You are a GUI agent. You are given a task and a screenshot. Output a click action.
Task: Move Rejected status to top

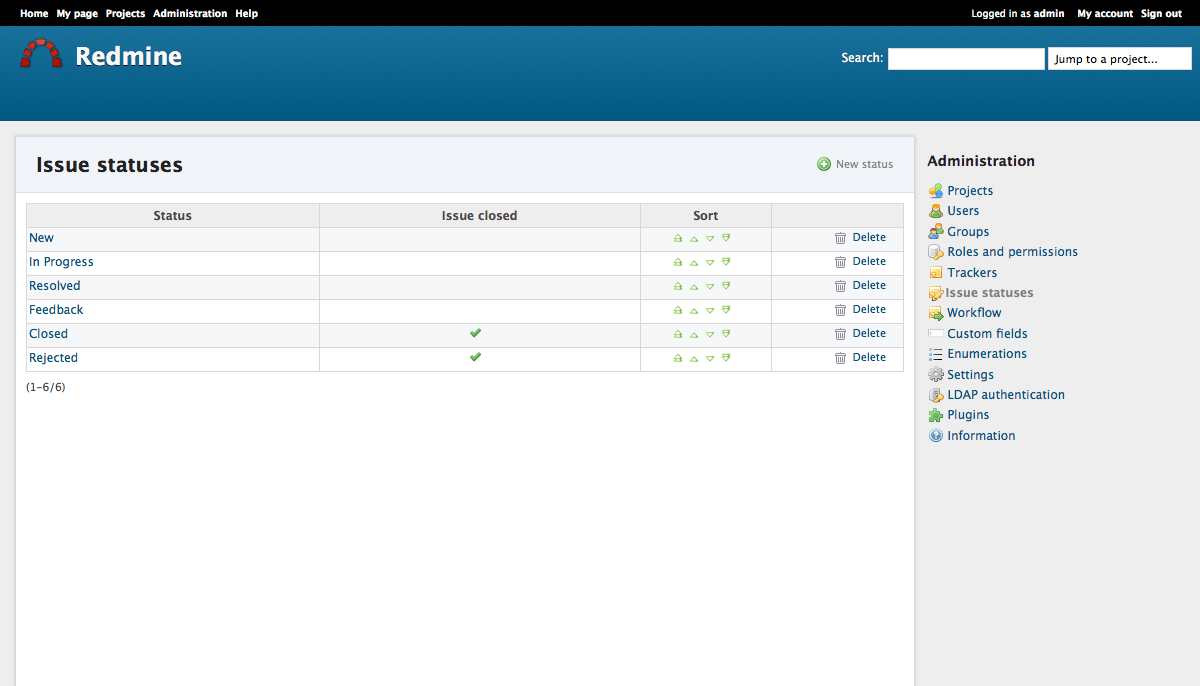tap(678, 358)
